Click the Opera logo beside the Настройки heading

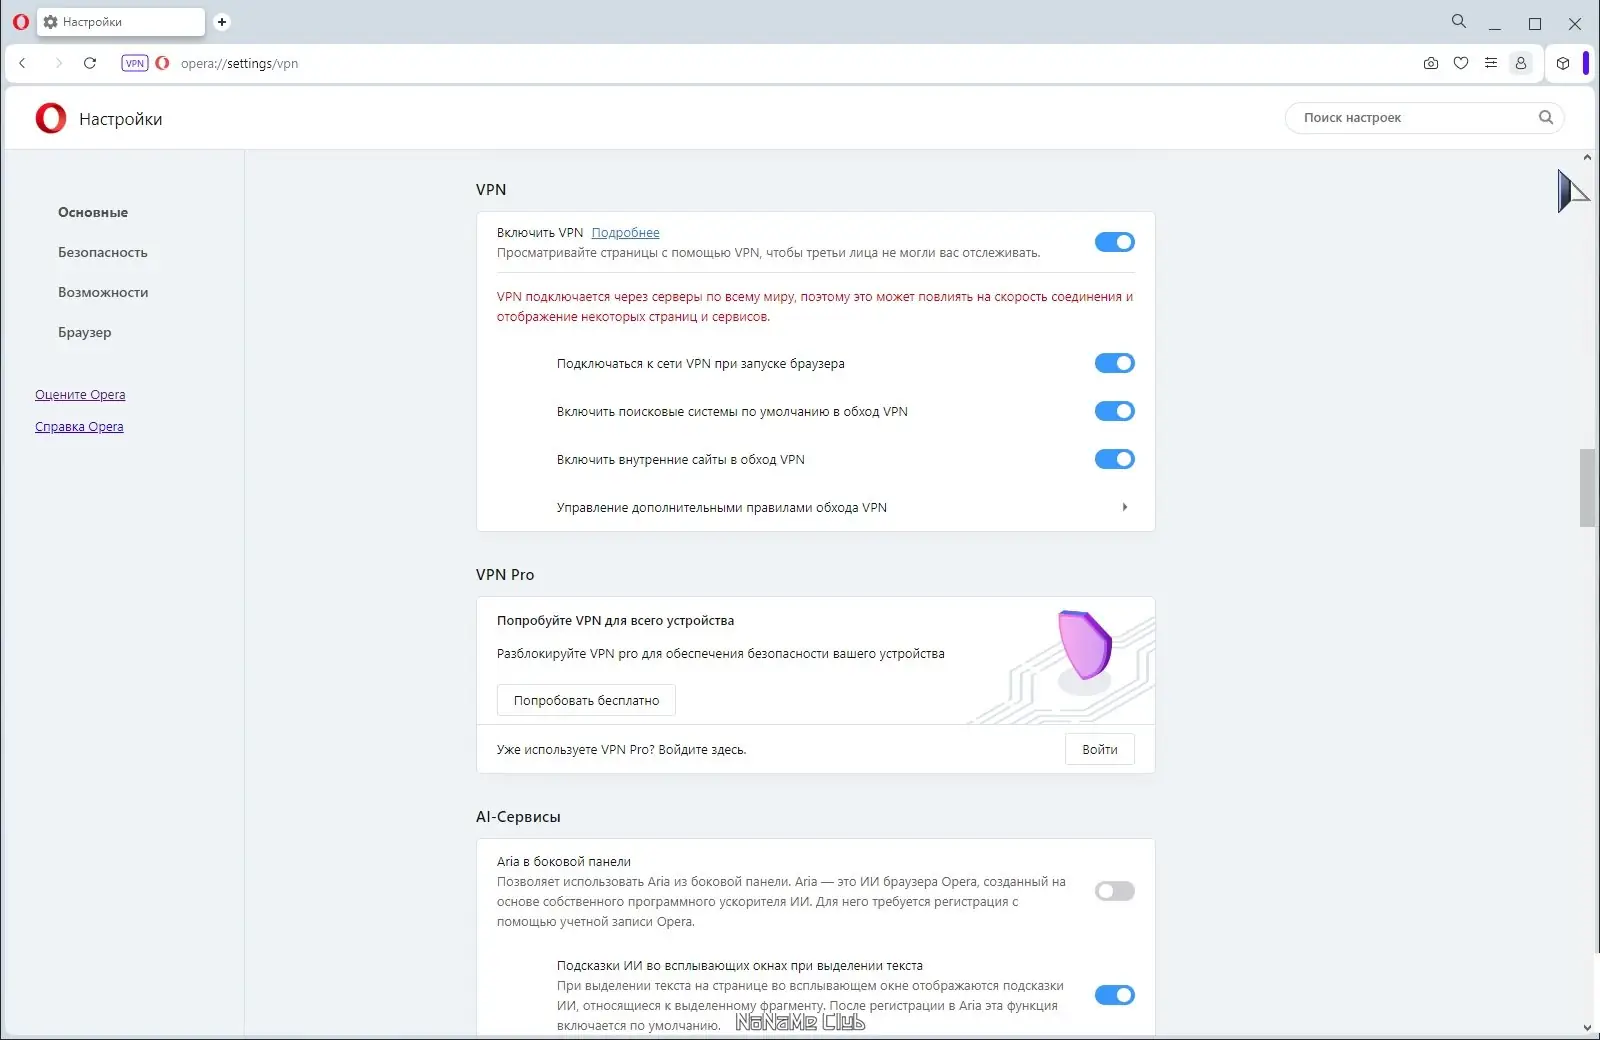[x=51, y=118]
